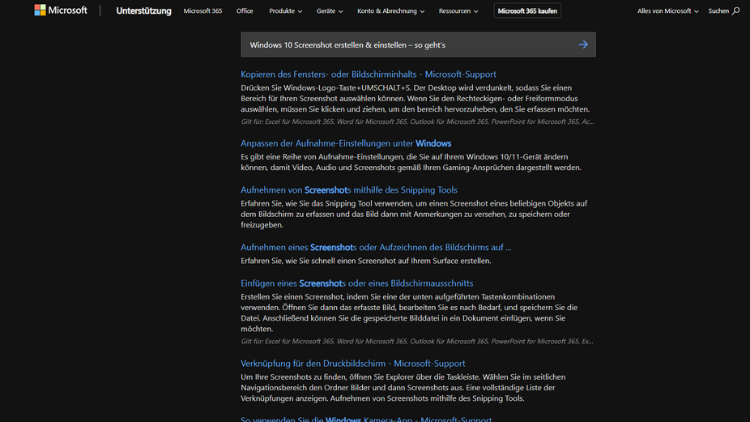Expand the Ressourcen dropdown

(x=458, y=11)
